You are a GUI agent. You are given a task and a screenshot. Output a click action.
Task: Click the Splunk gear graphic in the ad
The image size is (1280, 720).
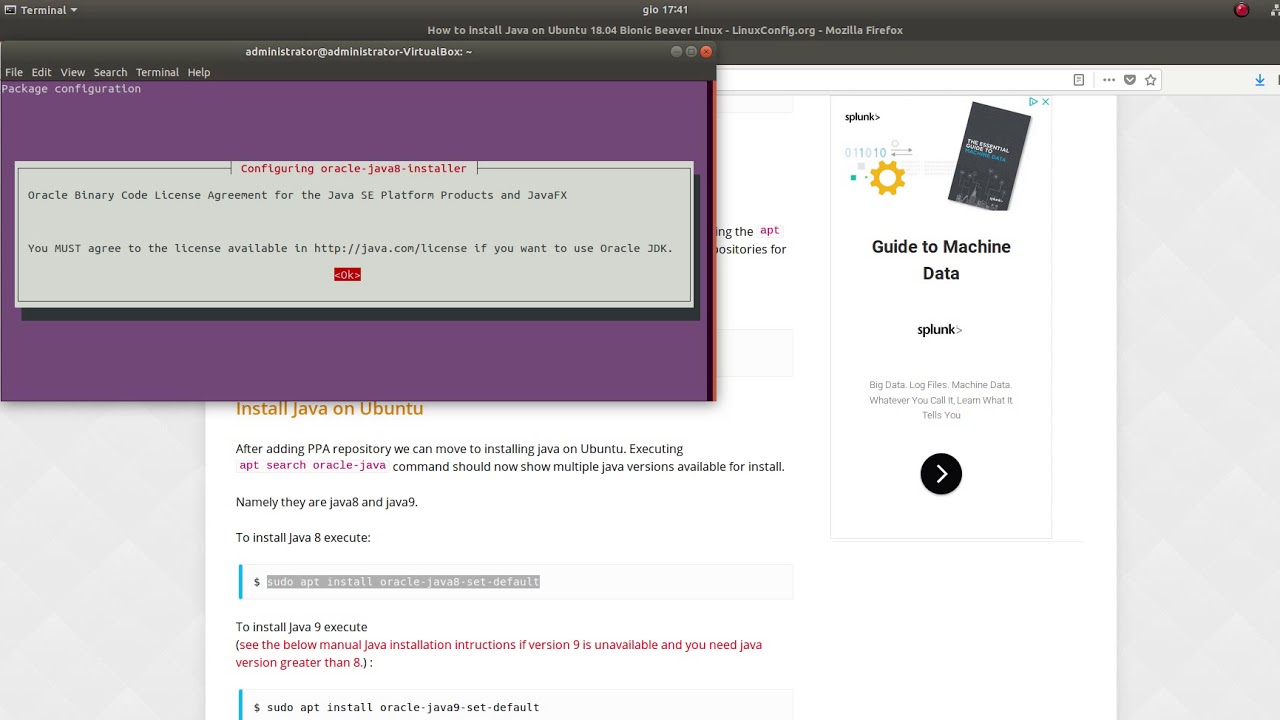pyautogui.click(x=886, y=178)
